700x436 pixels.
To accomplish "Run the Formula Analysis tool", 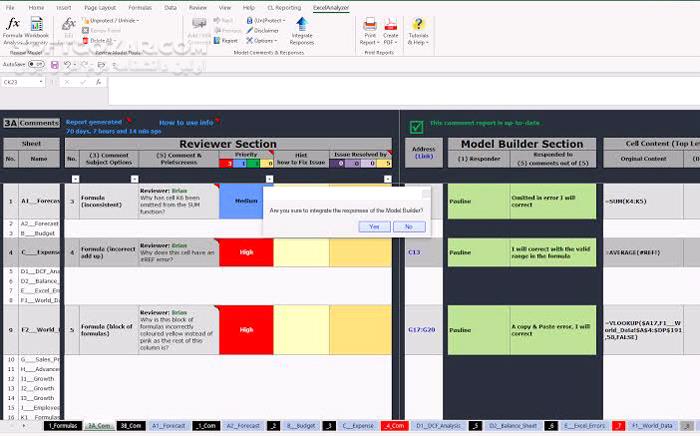I will [12, 30].
